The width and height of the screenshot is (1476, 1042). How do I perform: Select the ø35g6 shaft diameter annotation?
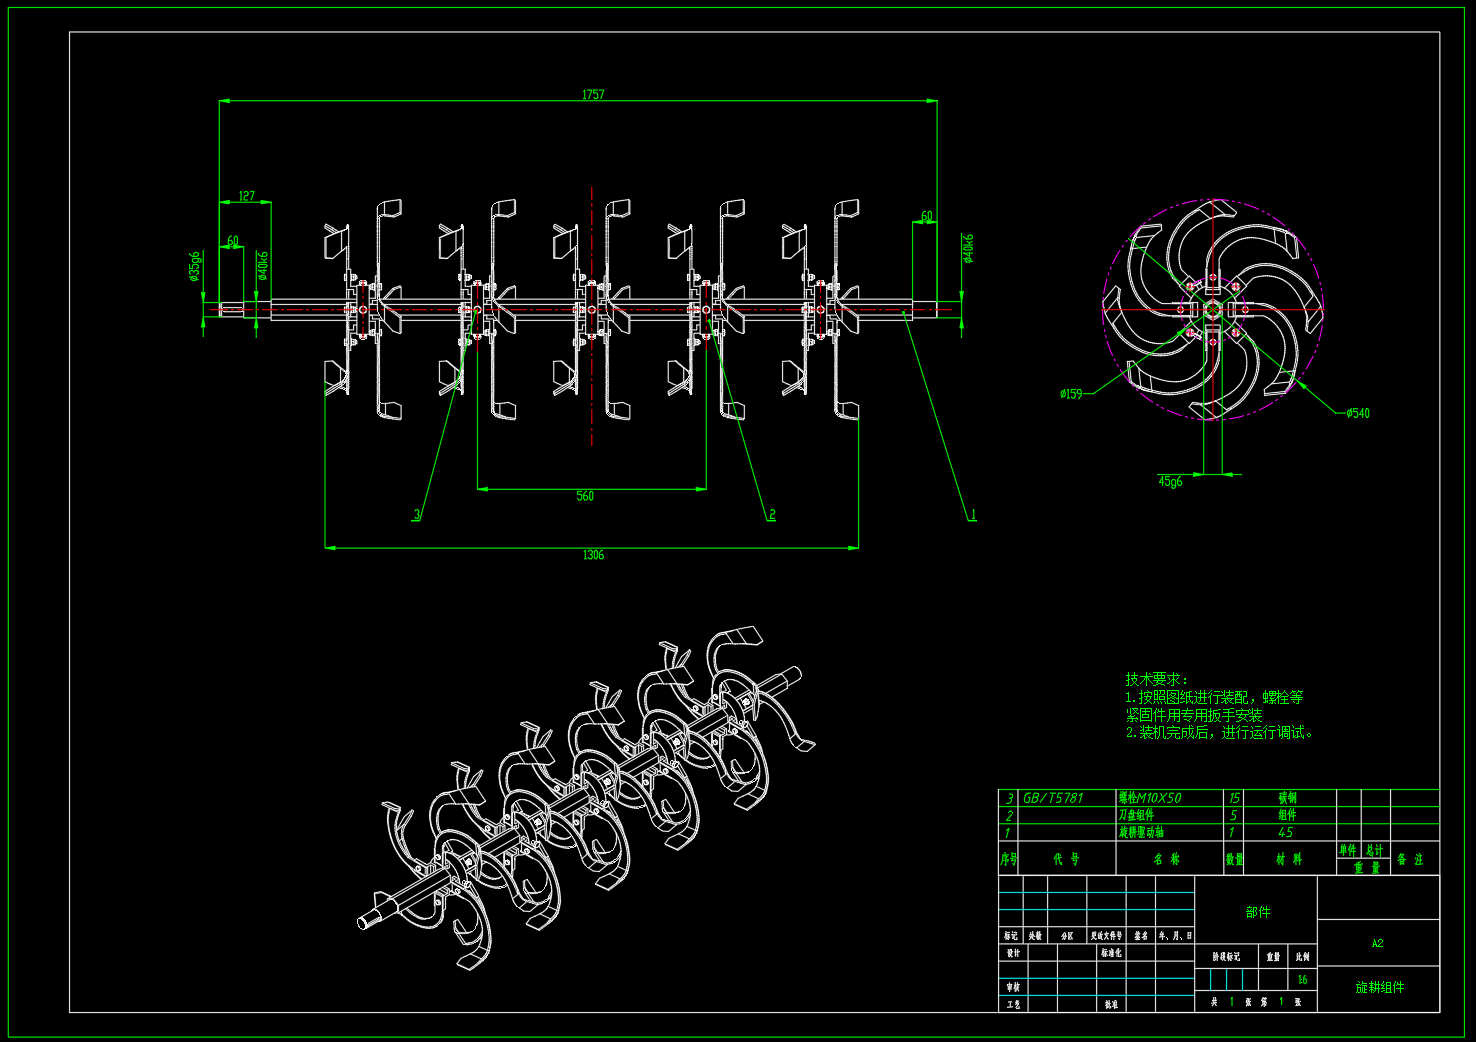pos(195,267)
